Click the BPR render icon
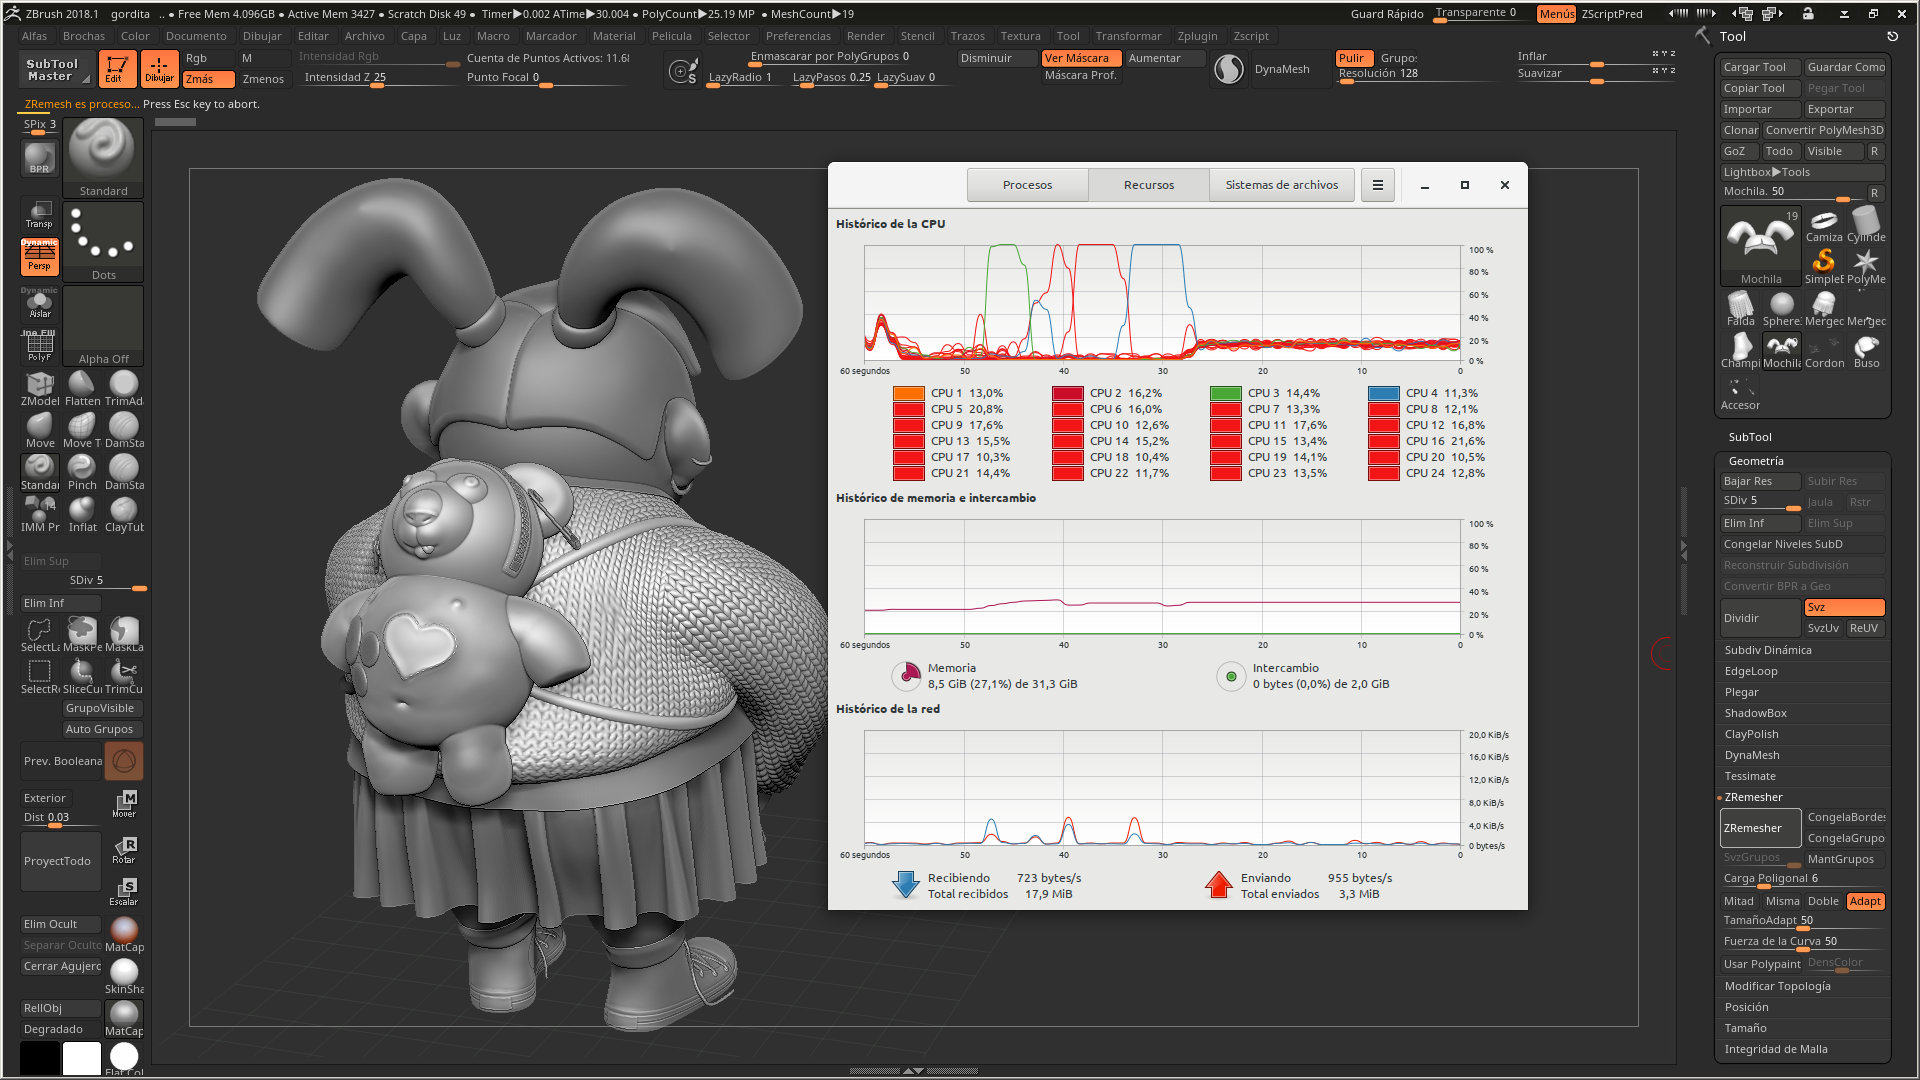 click(x=40, y=158)
